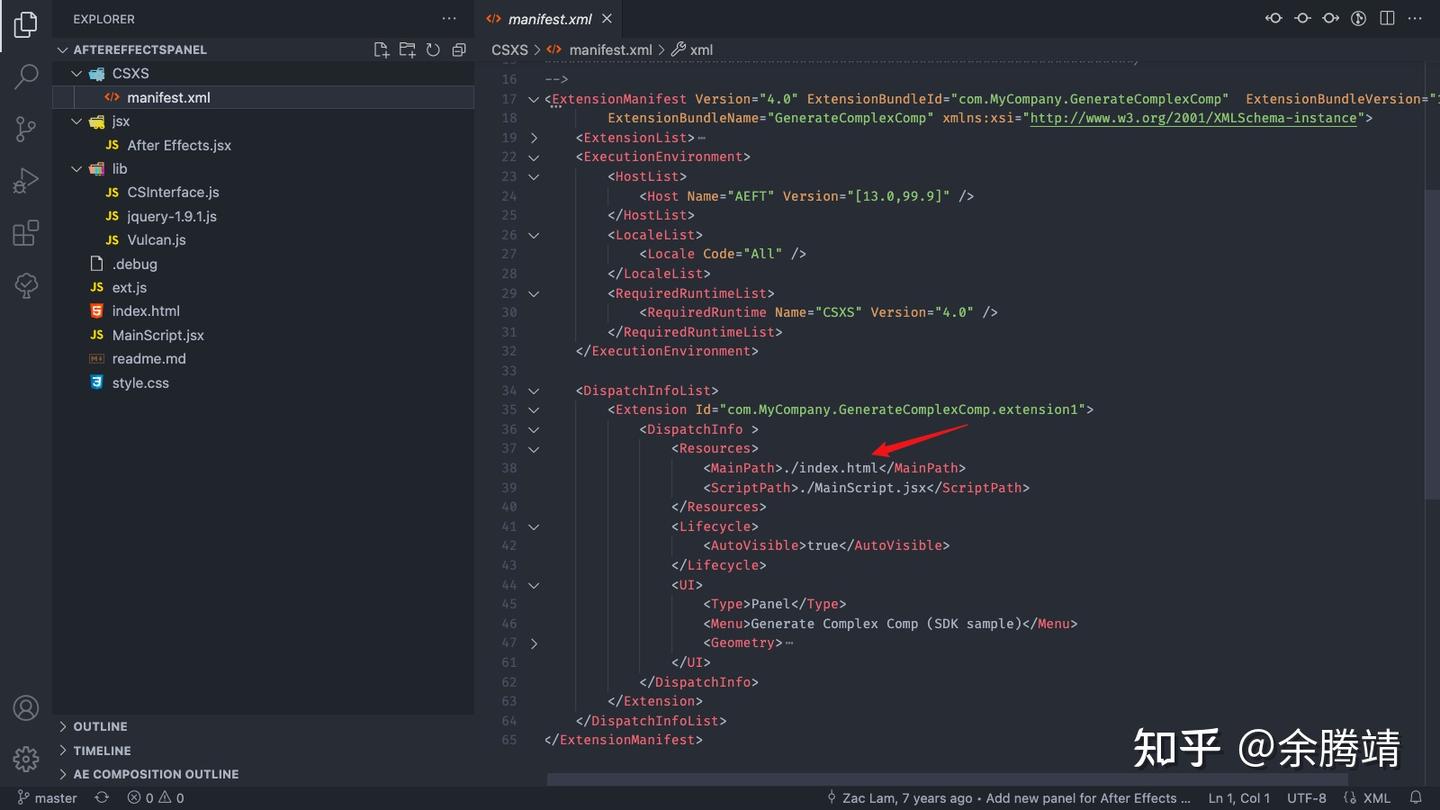Screen dimensions: 1440x810
Task: Toggle the split editor layout button
Action: click(x=1387, y=18)
